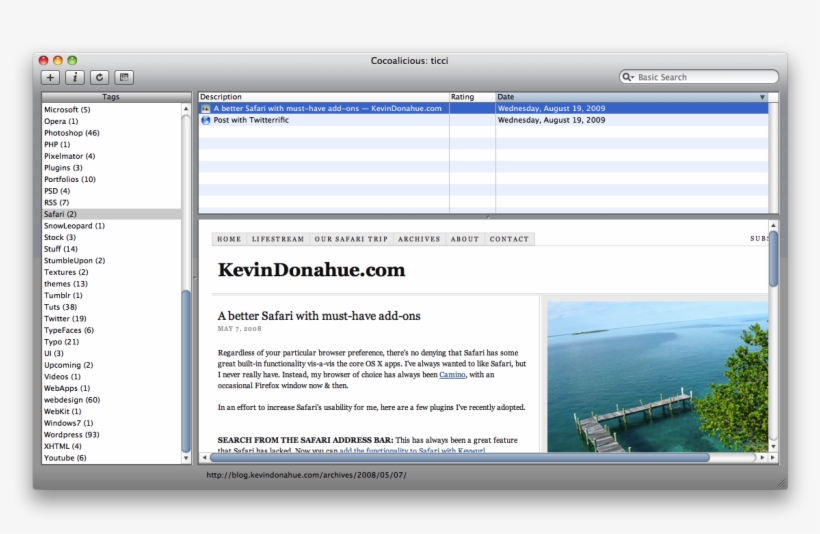This screenshot has height=534, width=820.
Task: Open the OUR SAFARI TRIP tab
Action: tap(351, 239)
